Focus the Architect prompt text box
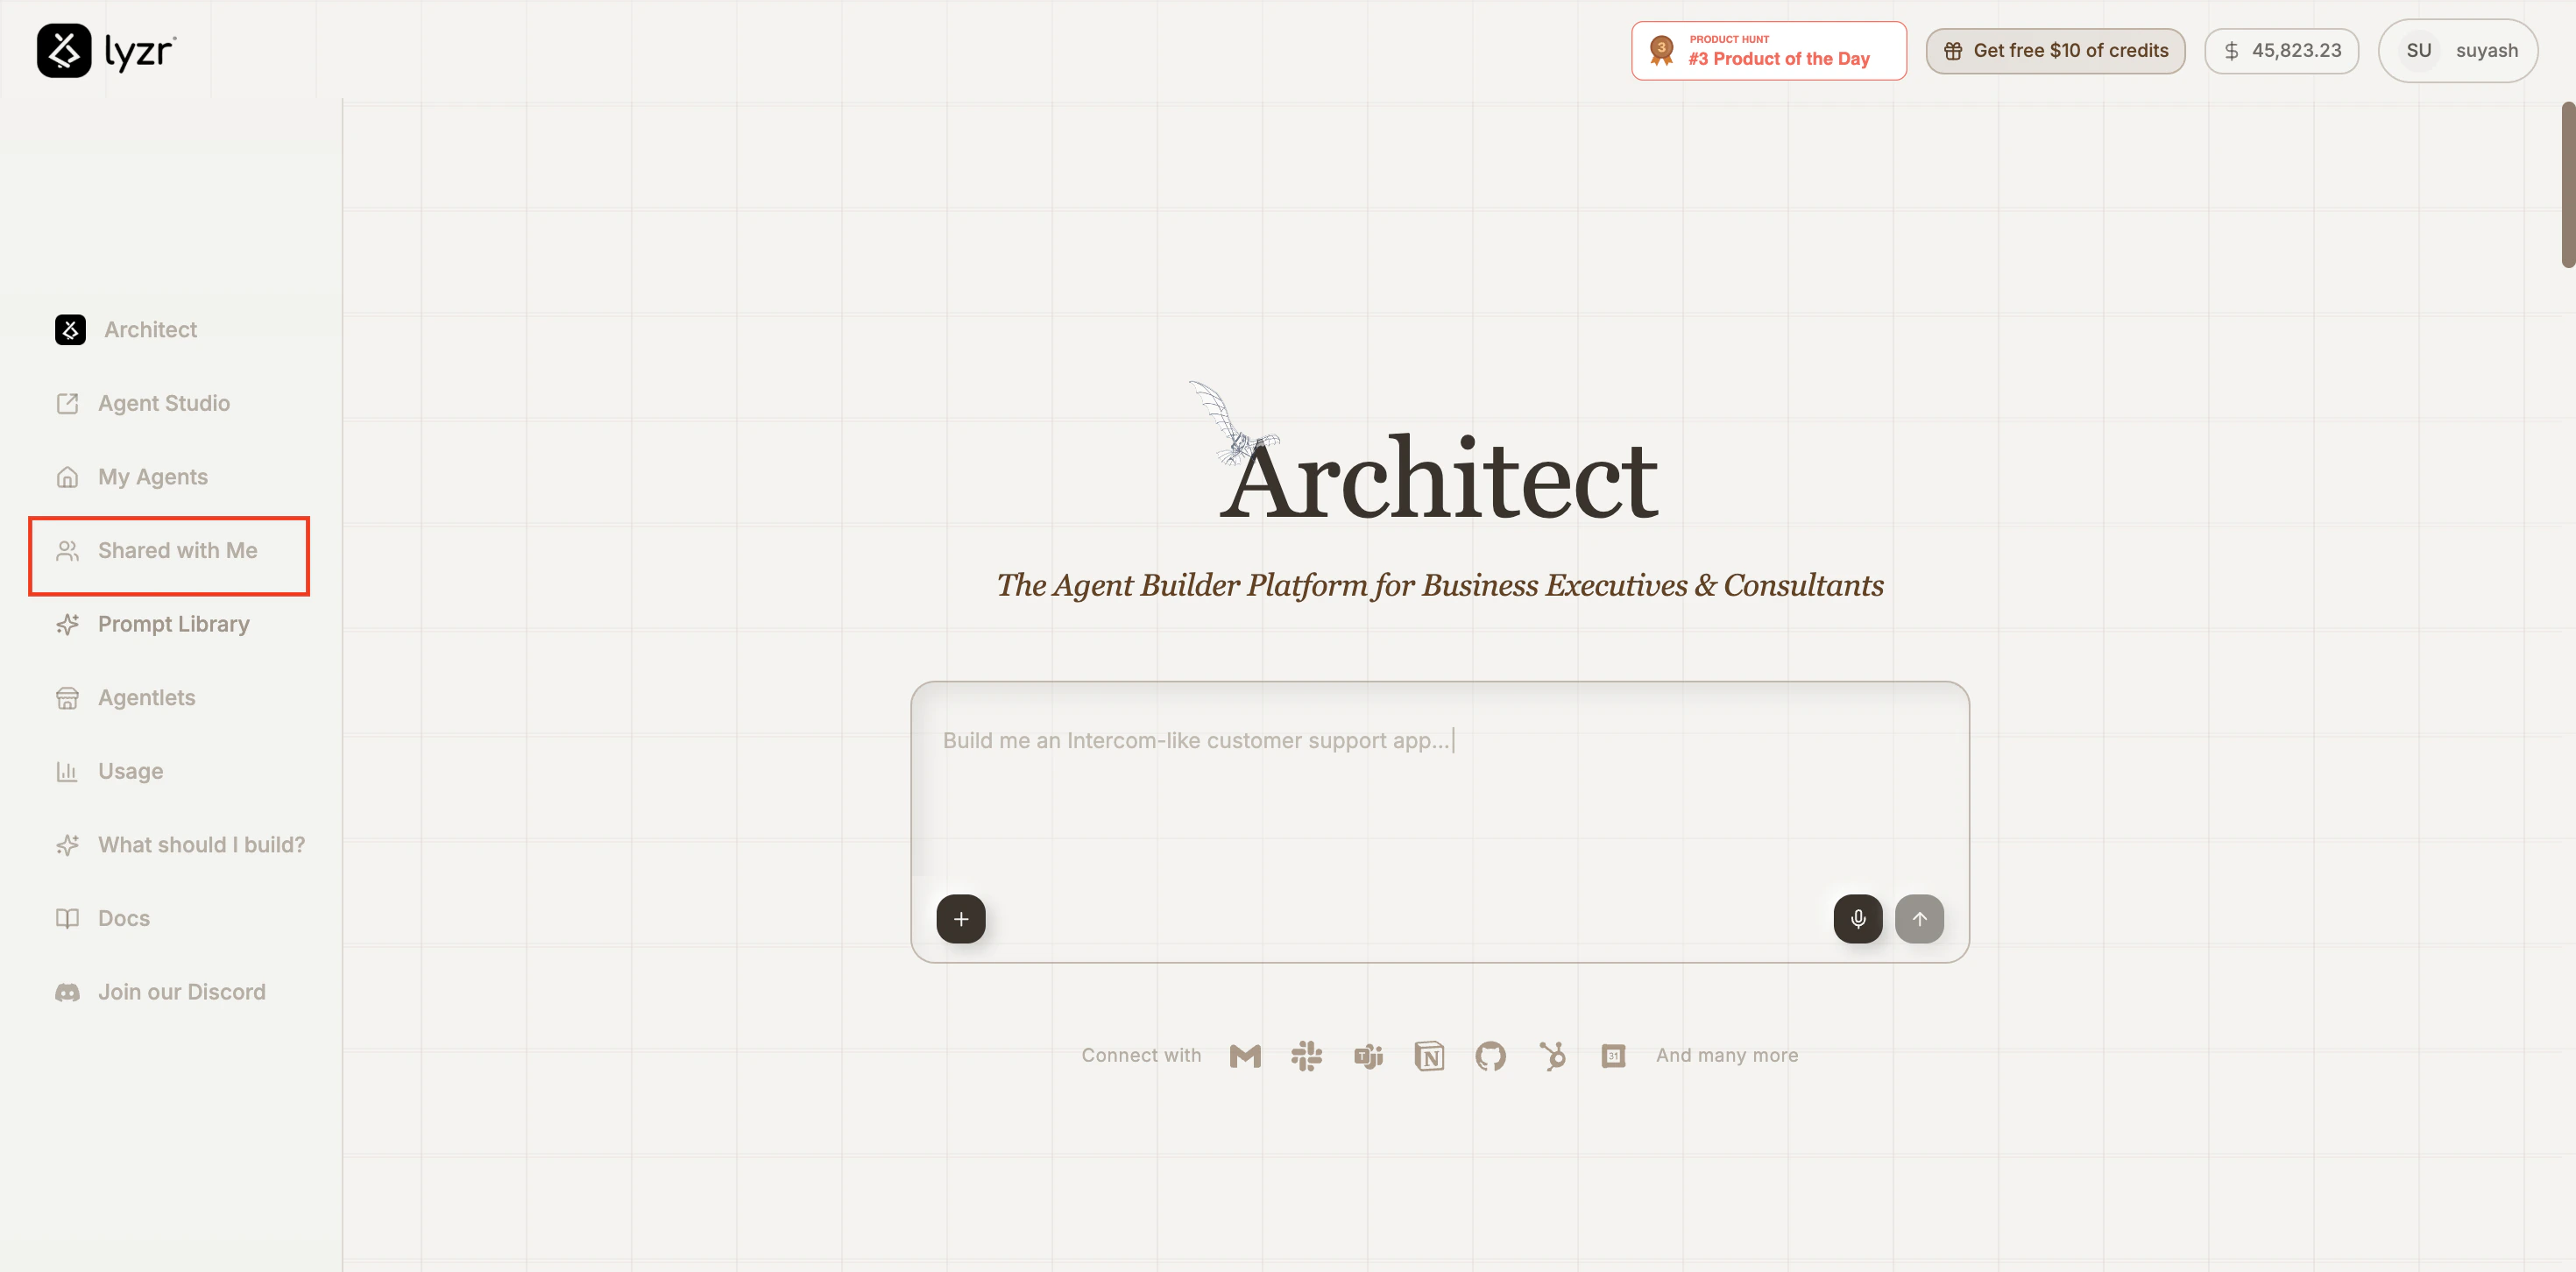 coord(1438,790)
